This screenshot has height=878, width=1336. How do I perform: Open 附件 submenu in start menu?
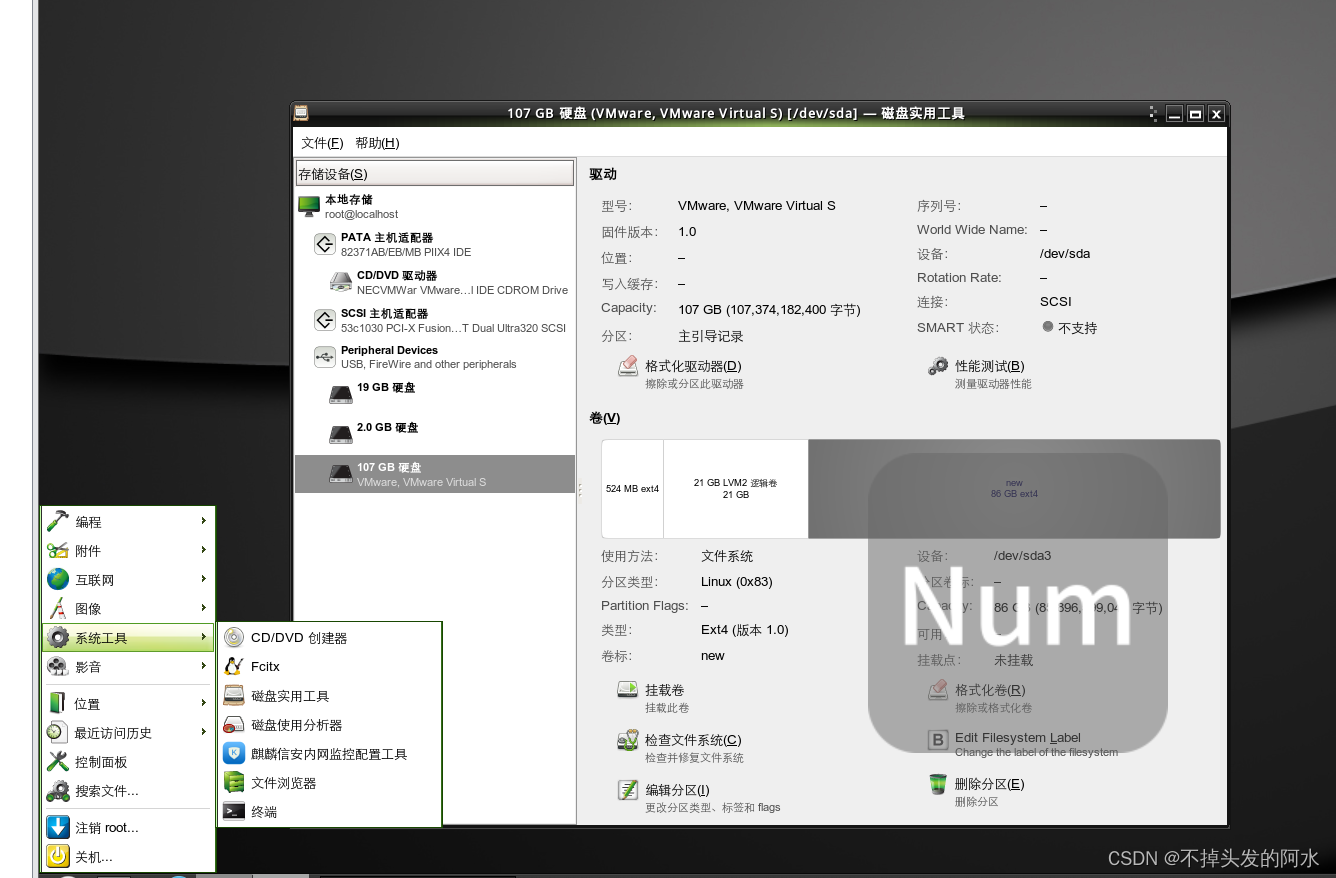click(x=127, y=551)
